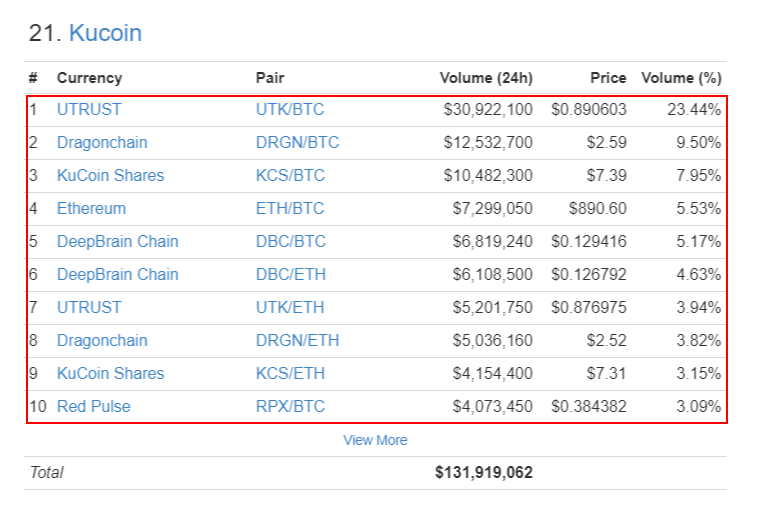Open the DRGN/BTC pair link
The width and height of the screenshot is (767, 507).
[x=297, y=142]
